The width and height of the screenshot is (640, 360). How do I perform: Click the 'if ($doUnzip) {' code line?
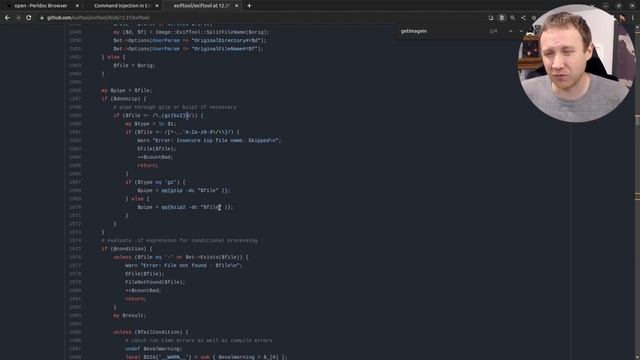pos(124,99)
